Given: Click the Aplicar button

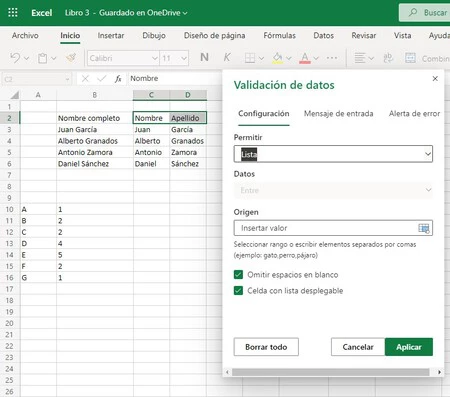Looking at the screenshot, I should click(409, 347).
